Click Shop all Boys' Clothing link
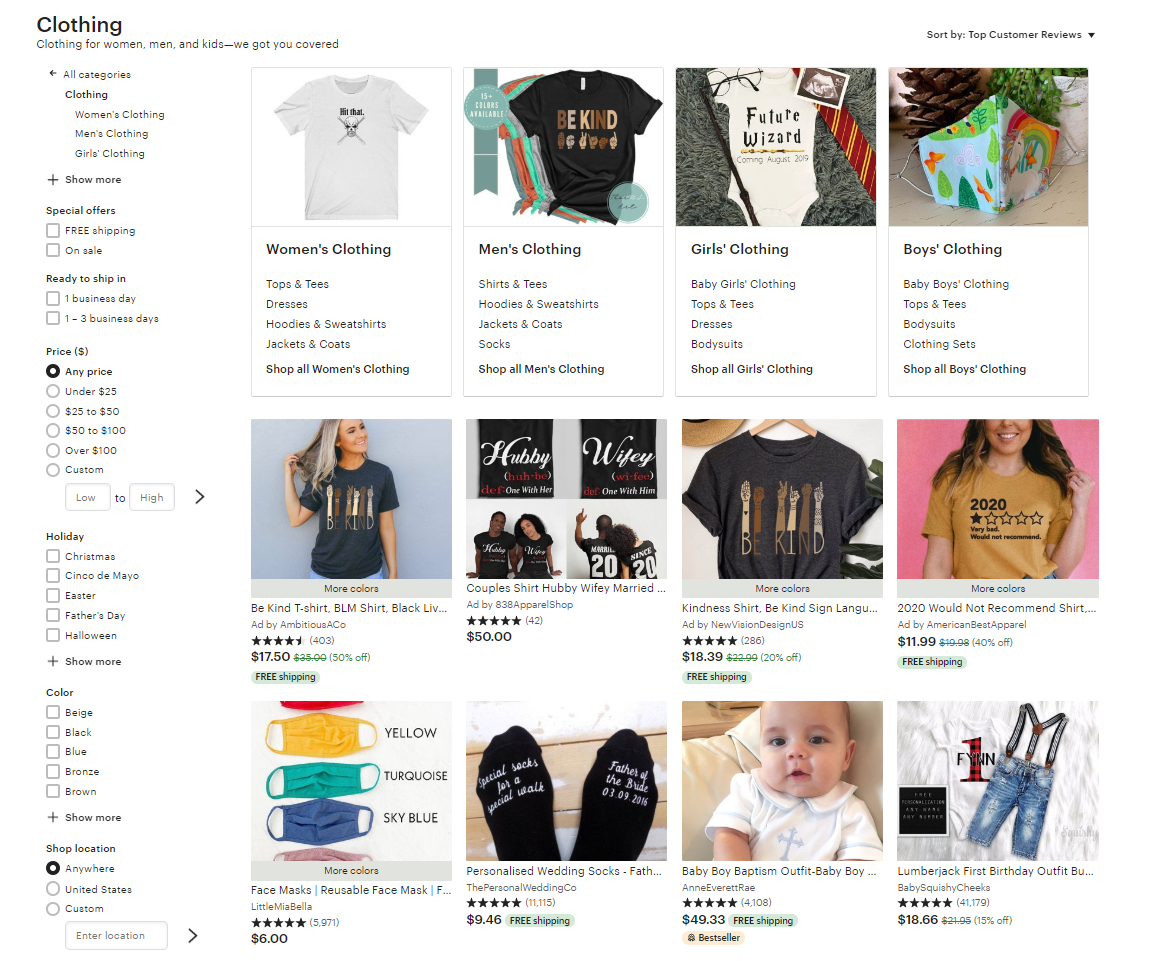This screenshot has width=1157, height=961. (964, 369)
